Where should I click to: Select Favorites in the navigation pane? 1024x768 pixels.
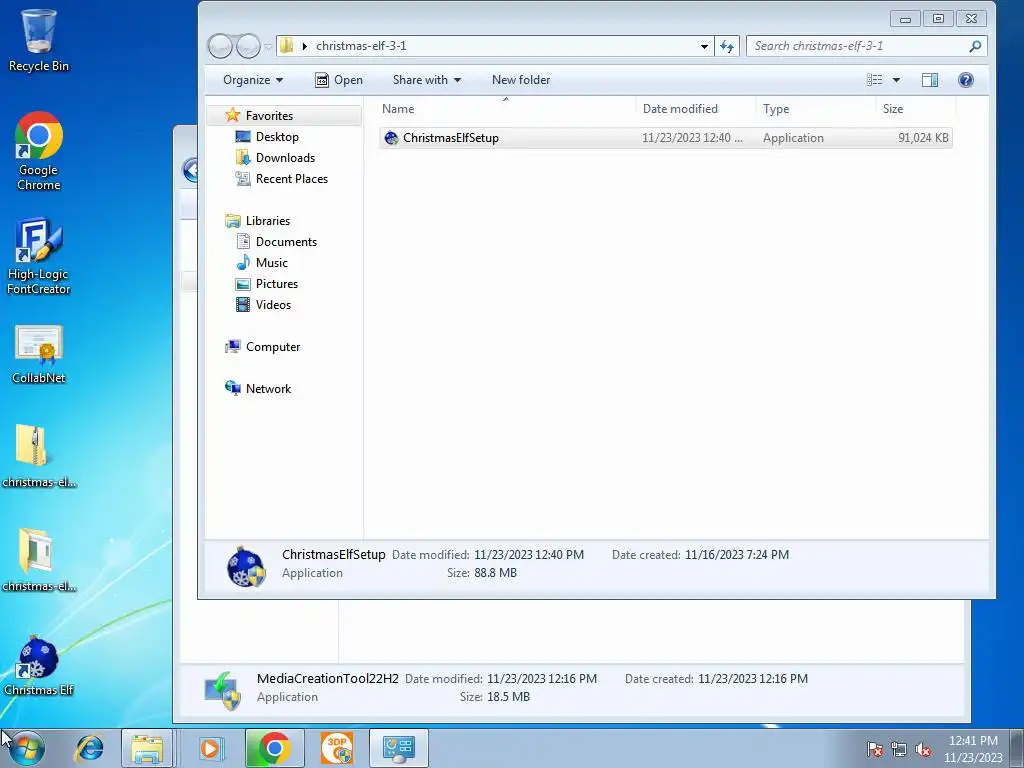[x=269, y=116]
